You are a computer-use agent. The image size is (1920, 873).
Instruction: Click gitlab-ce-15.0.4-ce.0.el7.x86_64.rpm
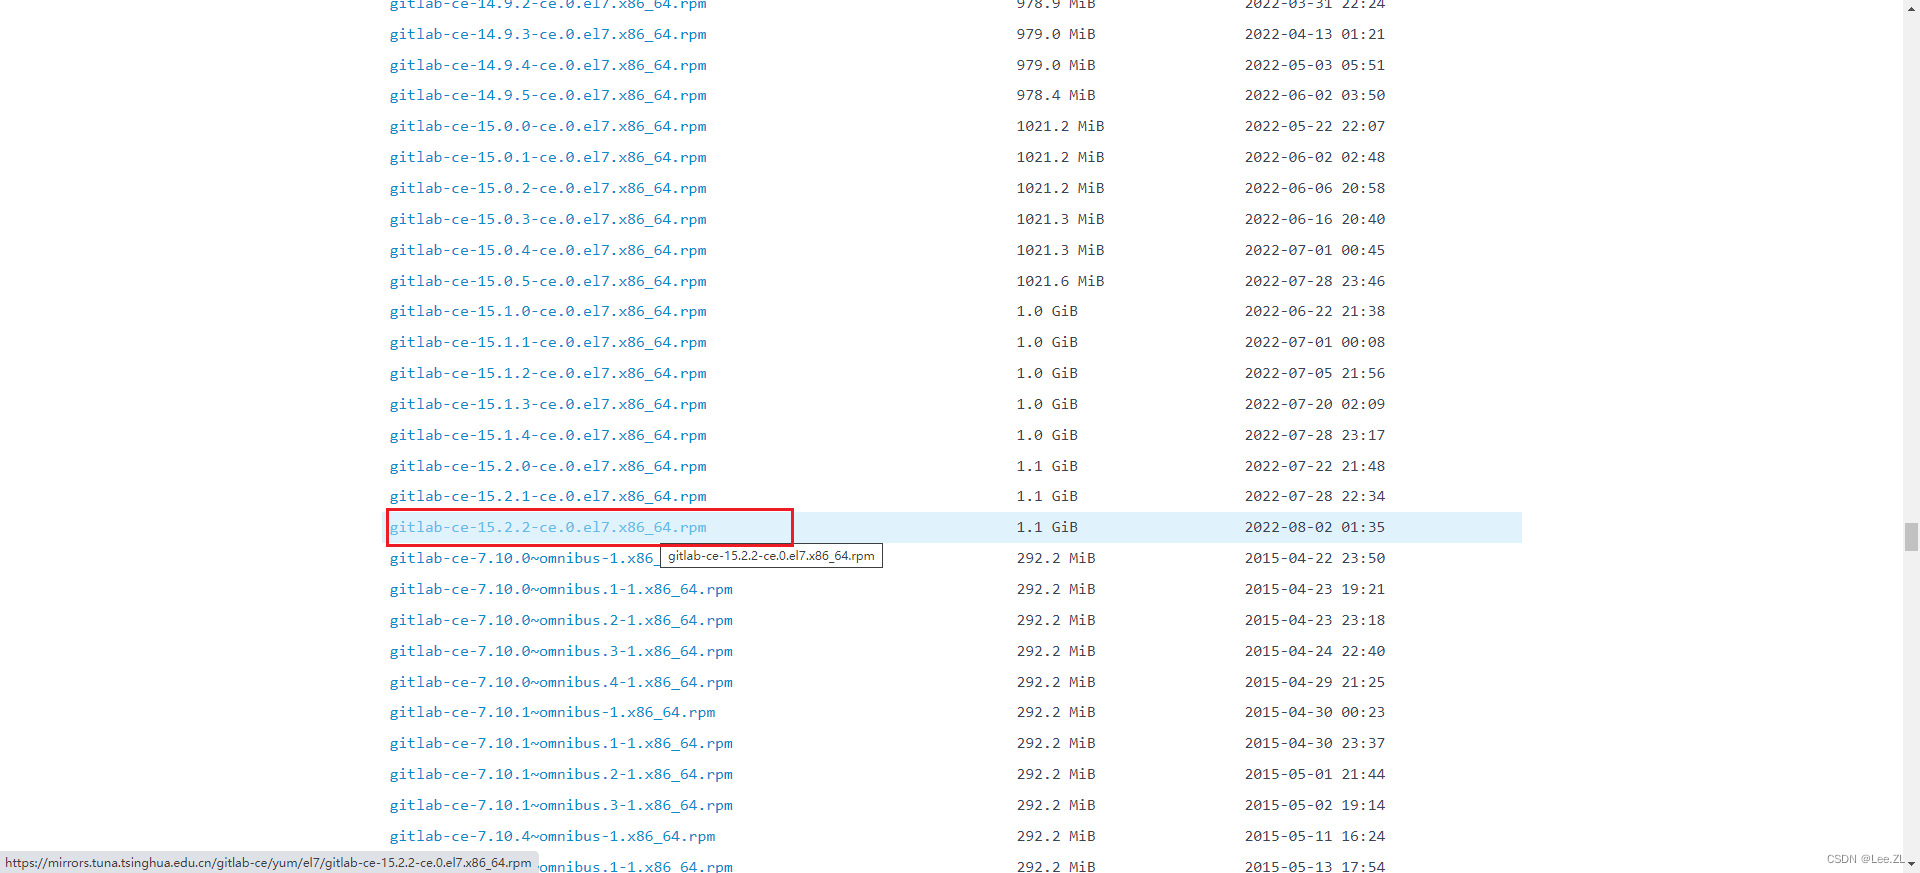pos(548,250)
